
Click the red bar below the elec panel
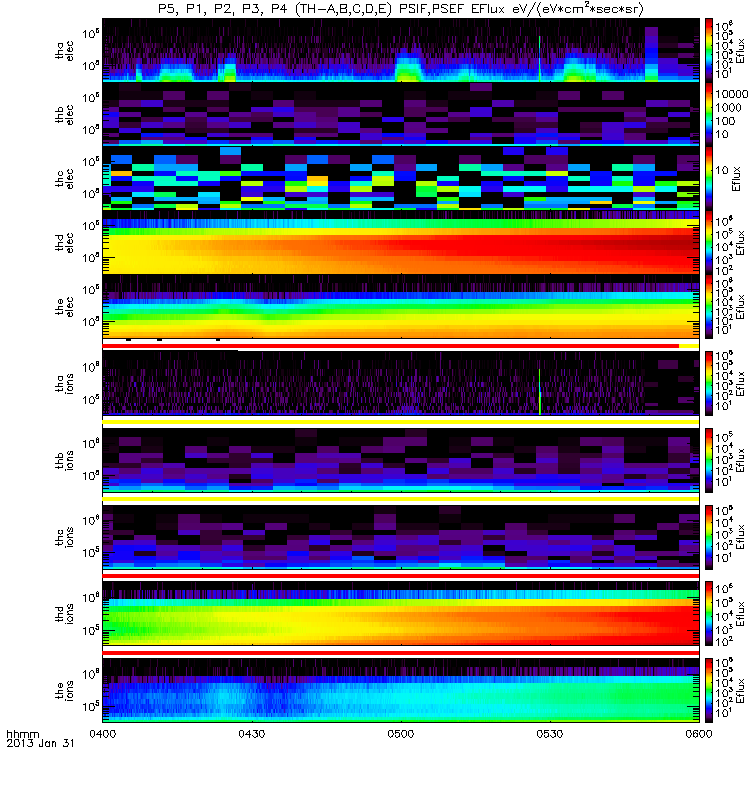pyautogui.click(x=391, y=346)
